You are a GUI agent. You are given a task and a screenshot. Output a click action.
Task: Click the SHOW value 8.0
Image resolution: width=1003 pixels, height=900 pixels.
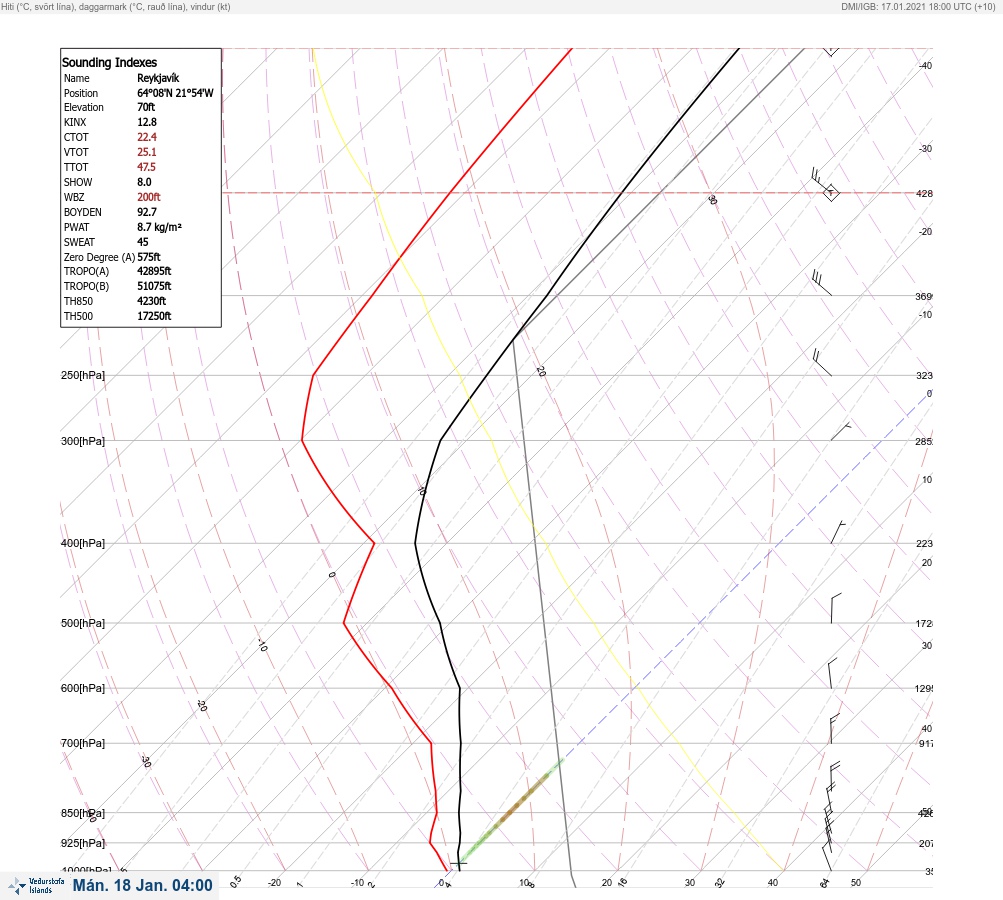pyautogui.click(x=144, y=182)
